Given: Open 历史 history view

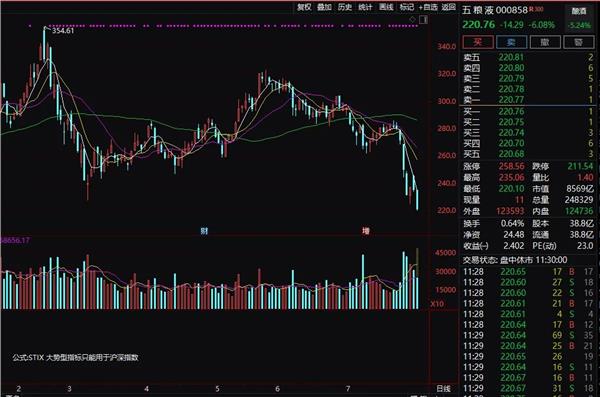Looking at the screenshot, I should click(345, 7).
